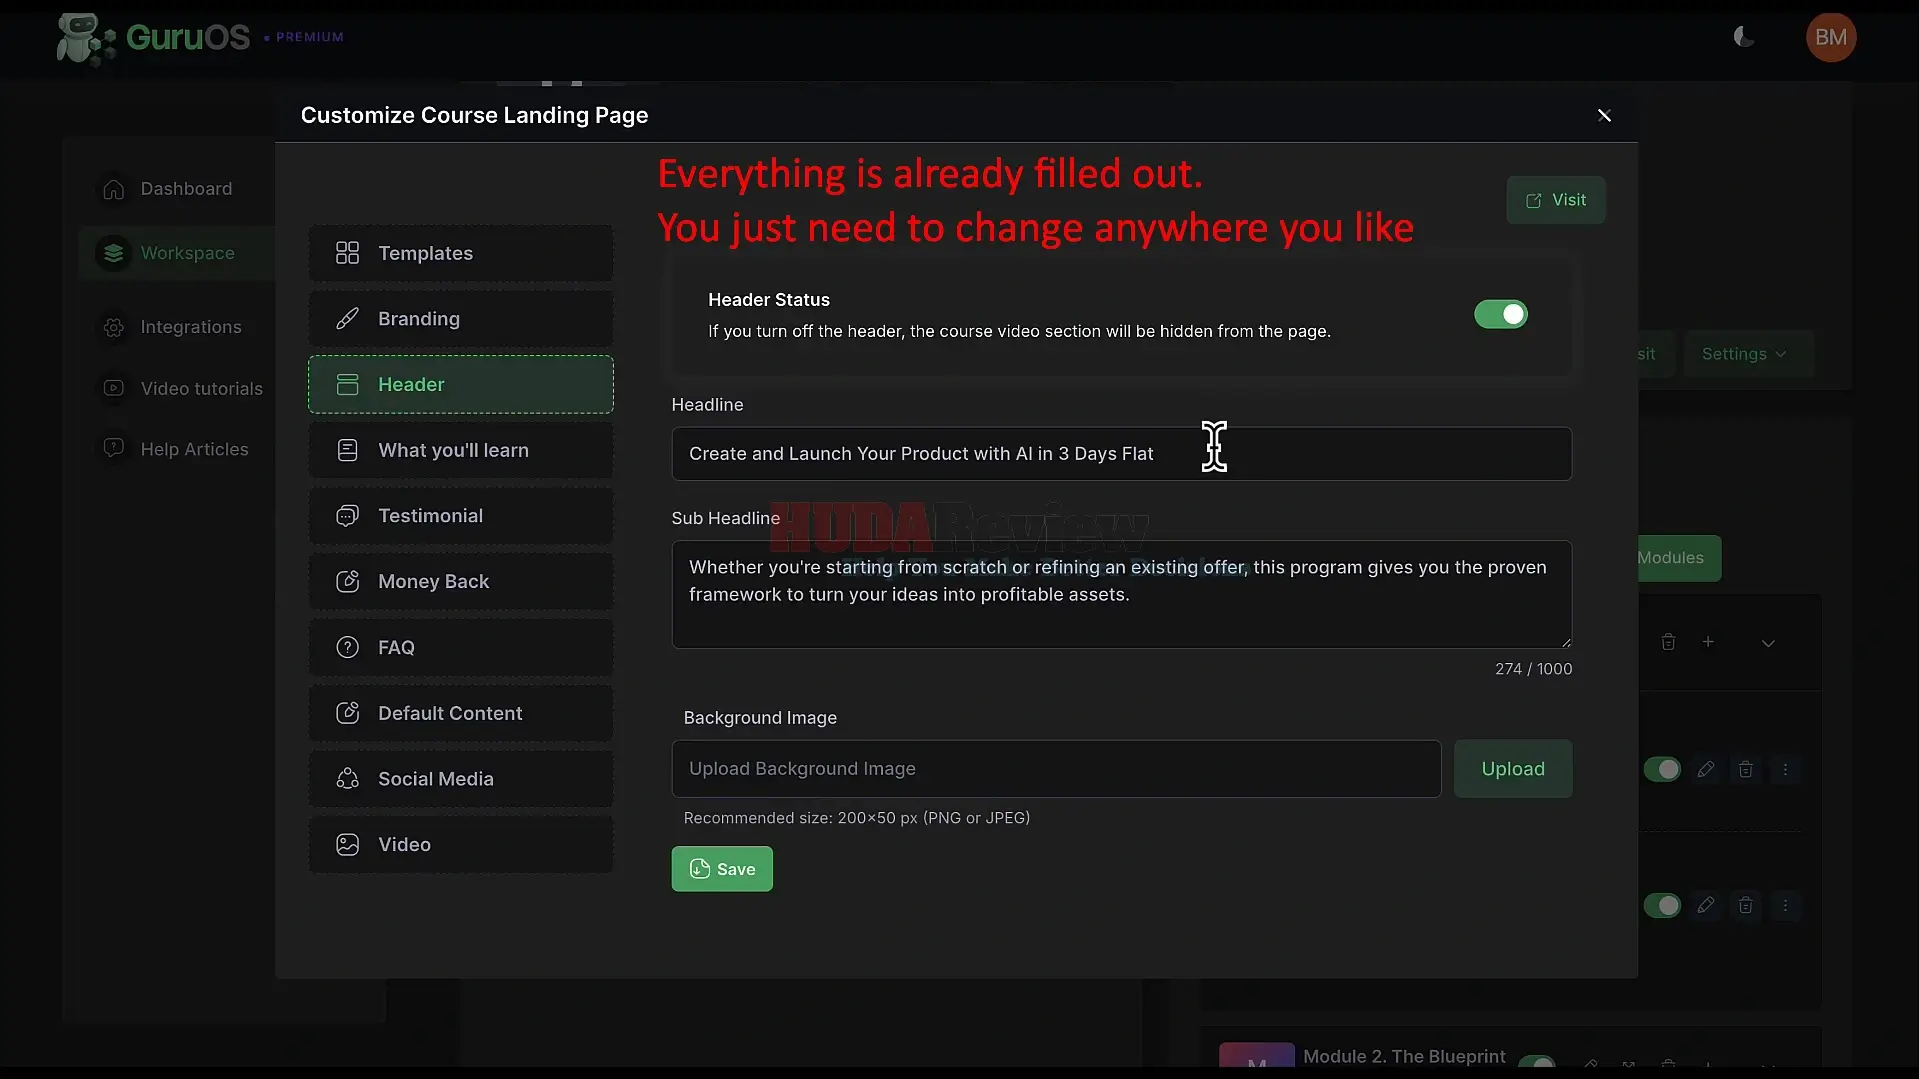Viewport: 1919px width, 1079px height.
Task: Click the trash icon in the module header row
Action: (x=1668, y=642)
